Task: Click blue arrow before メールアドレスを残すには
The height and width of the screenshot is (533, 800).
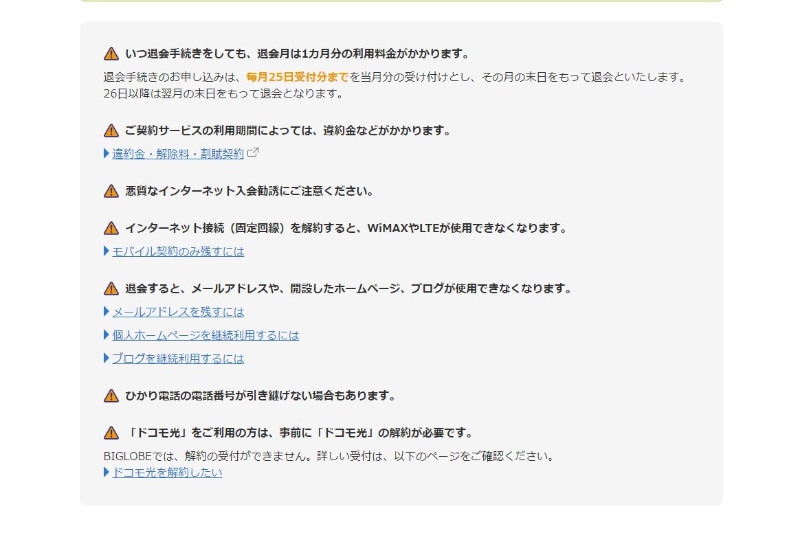Action: [106, 312]
